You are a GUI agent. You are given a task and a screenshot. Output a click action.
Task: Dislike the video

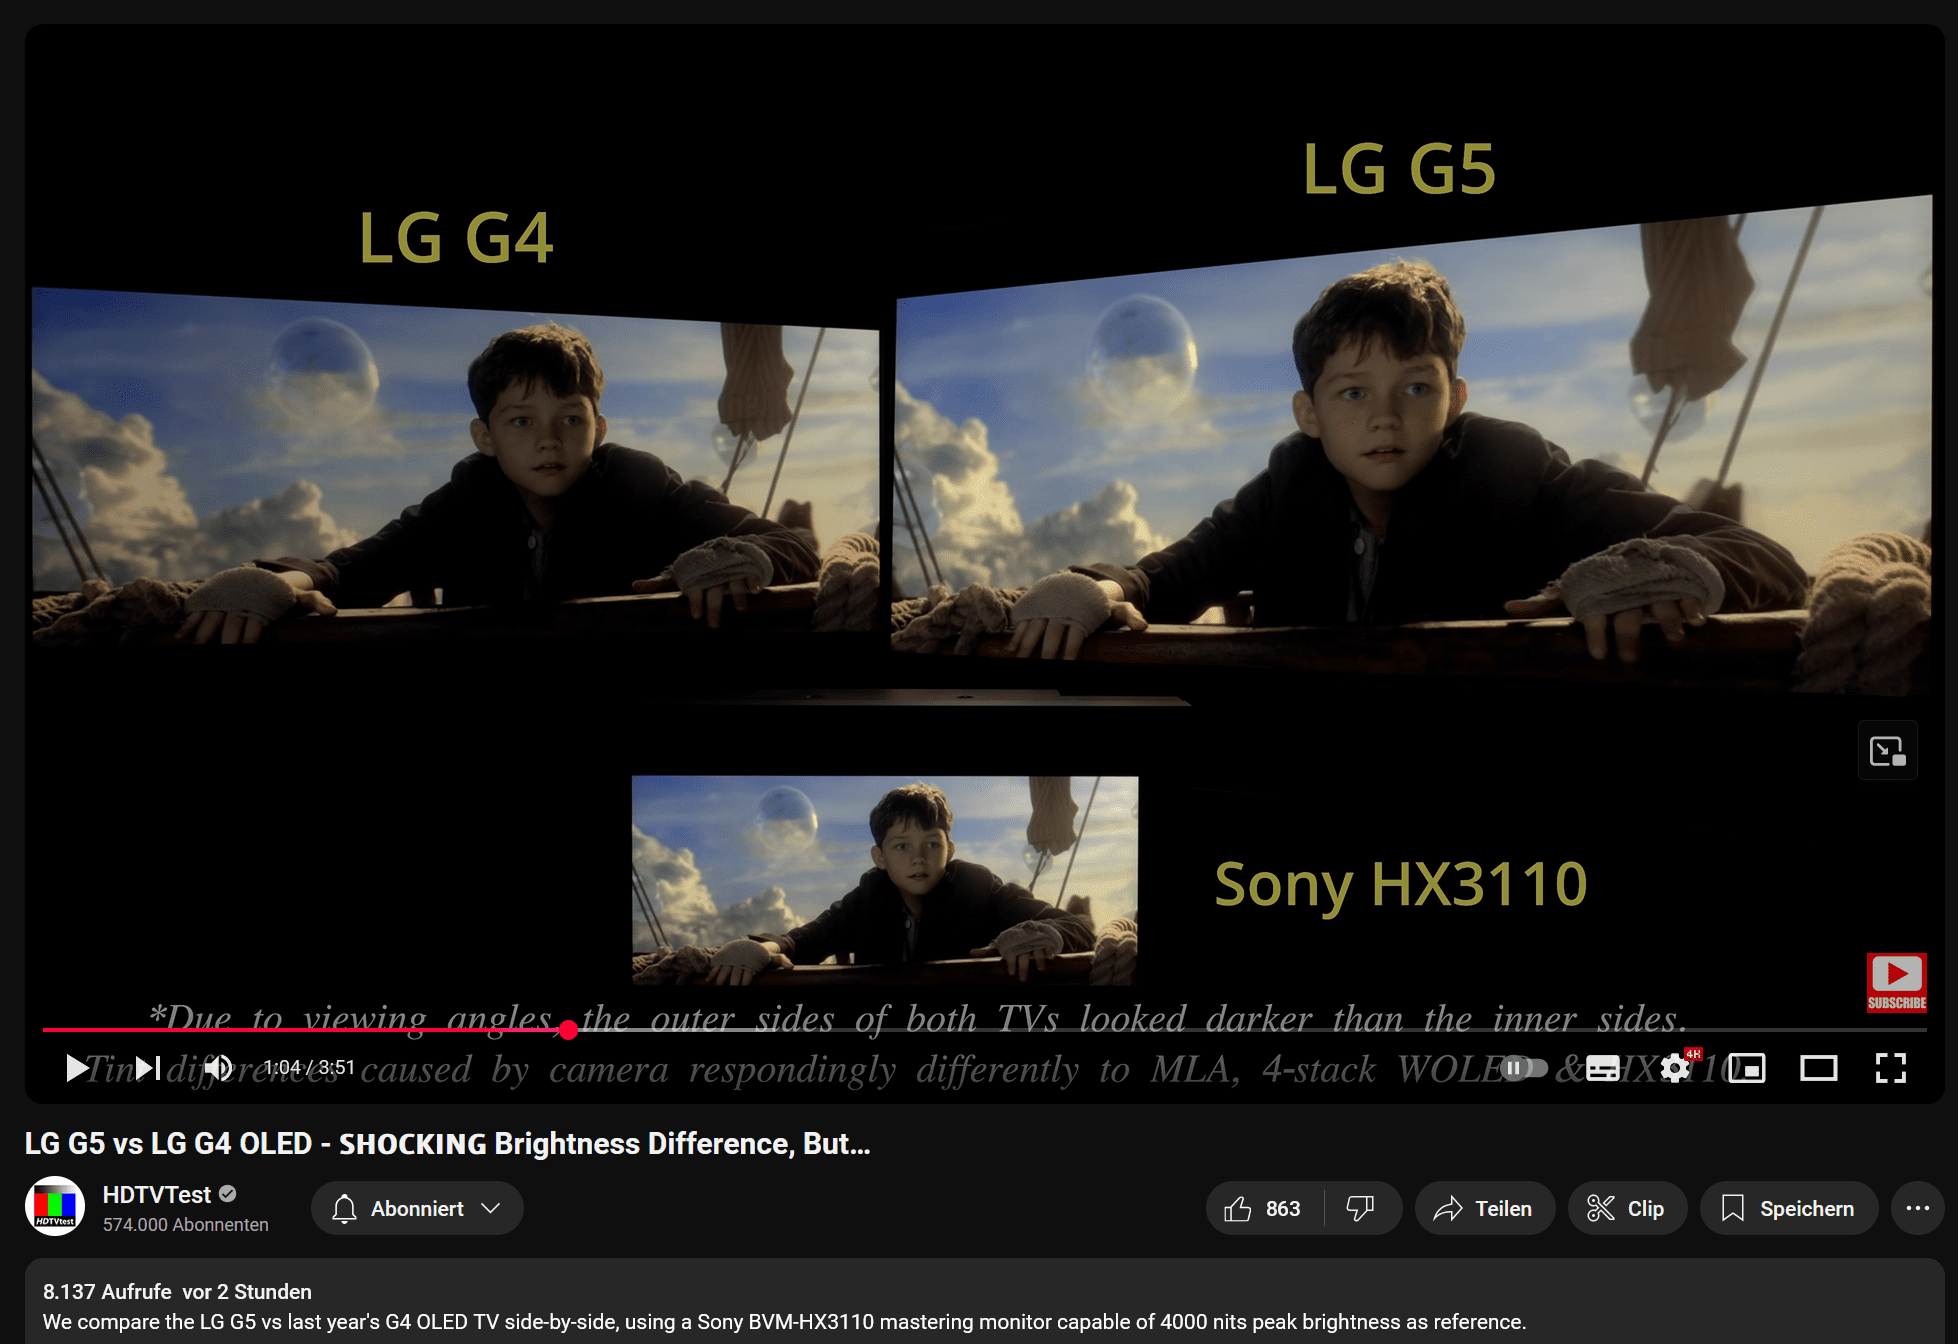pyautogui.click(x=1361, y=1208)
